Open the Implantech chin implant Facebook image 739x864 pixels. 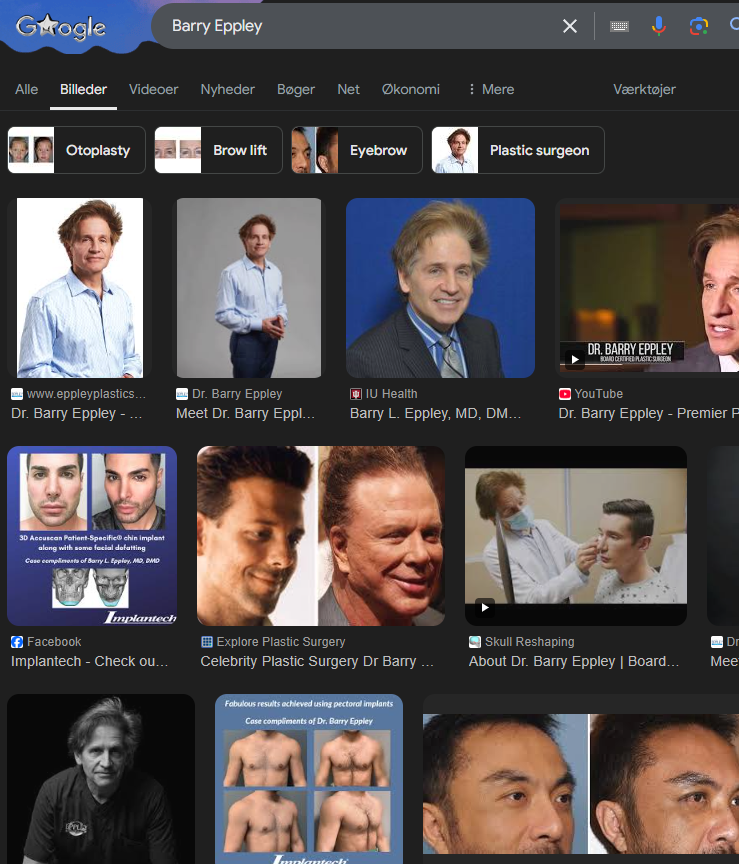(92, 536)
